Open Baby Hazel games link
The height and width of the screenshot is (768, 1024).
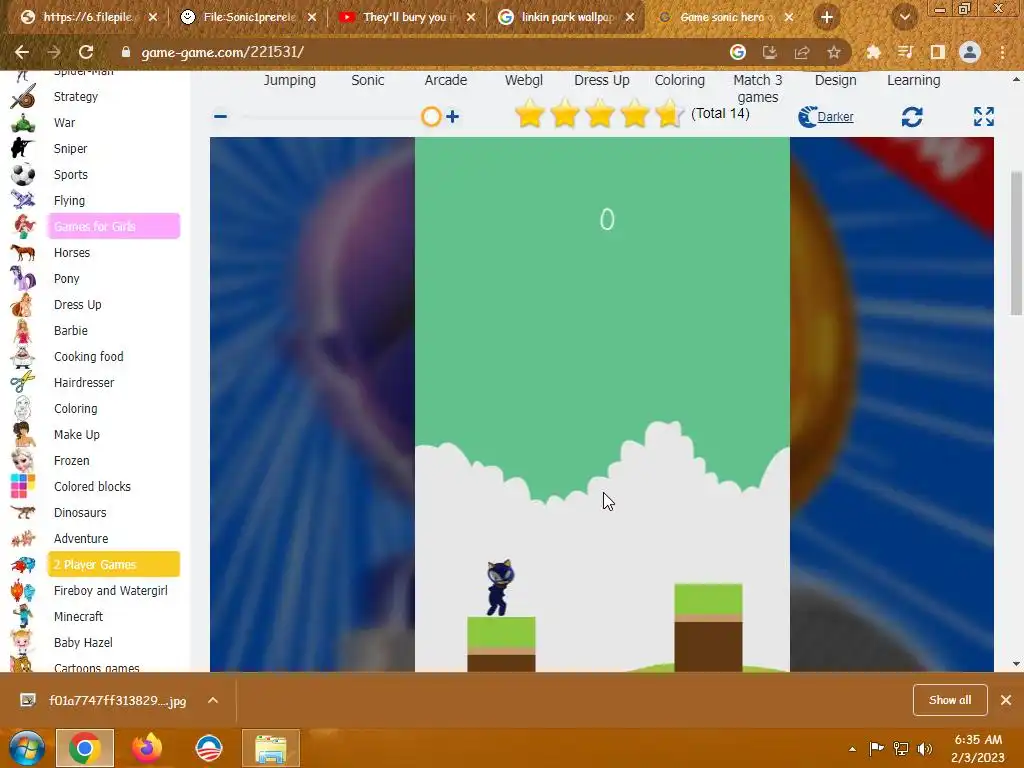84,643
